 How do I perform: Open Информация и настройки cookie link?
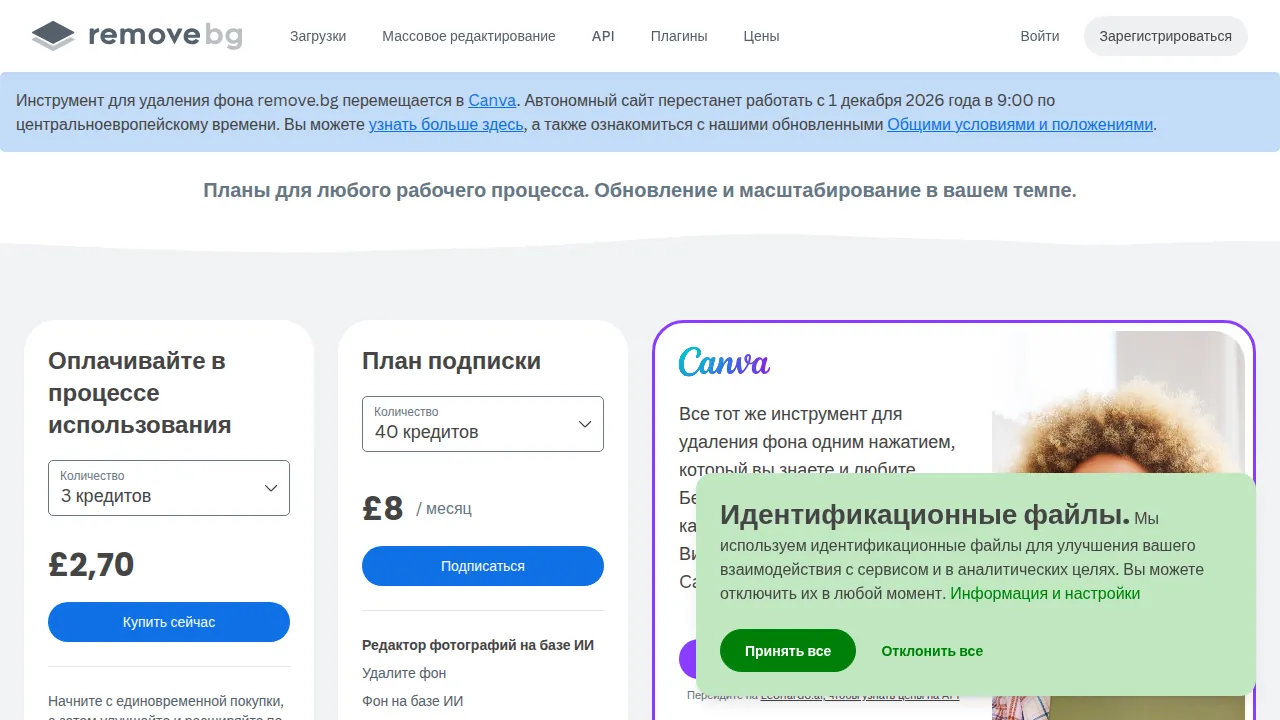(1045, 593)
